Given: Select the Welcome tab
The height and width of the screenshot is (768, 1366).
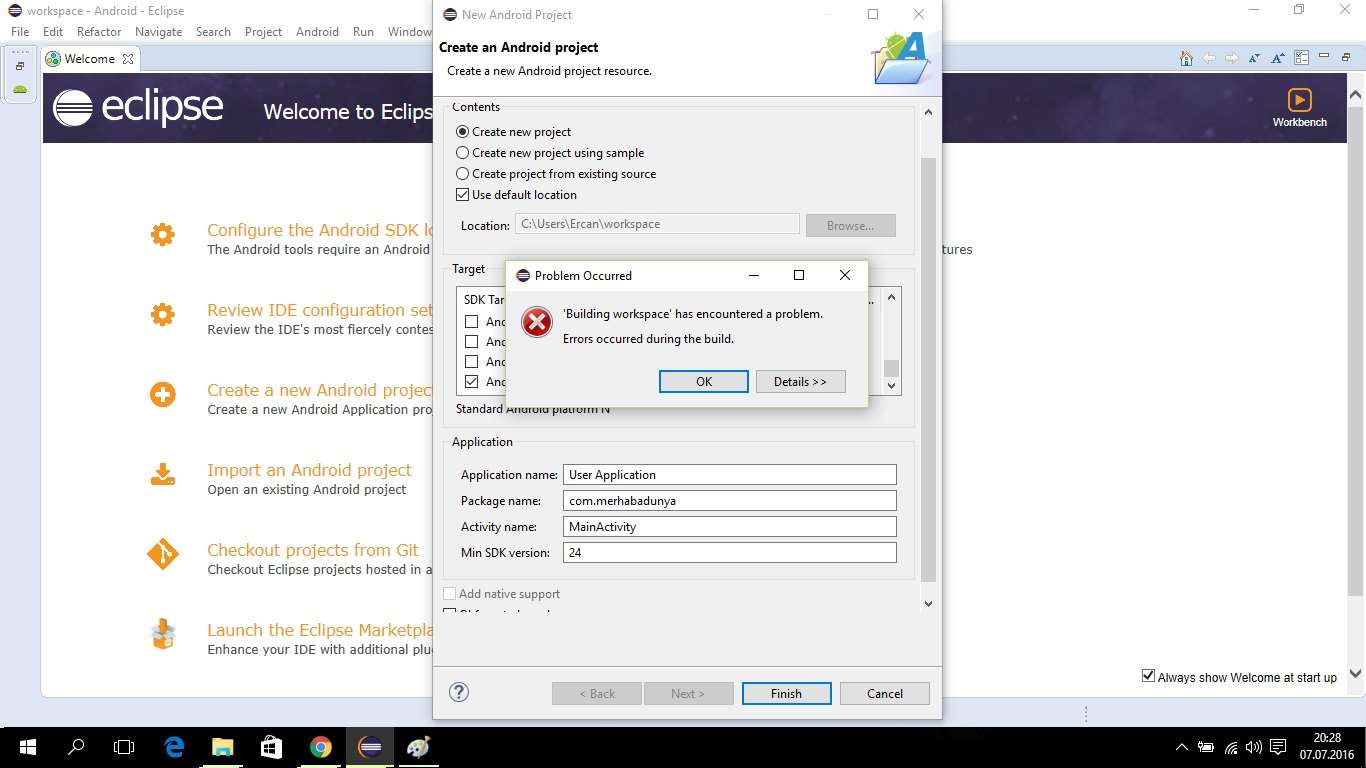Looking at the screenshot, I should [89, 59].
